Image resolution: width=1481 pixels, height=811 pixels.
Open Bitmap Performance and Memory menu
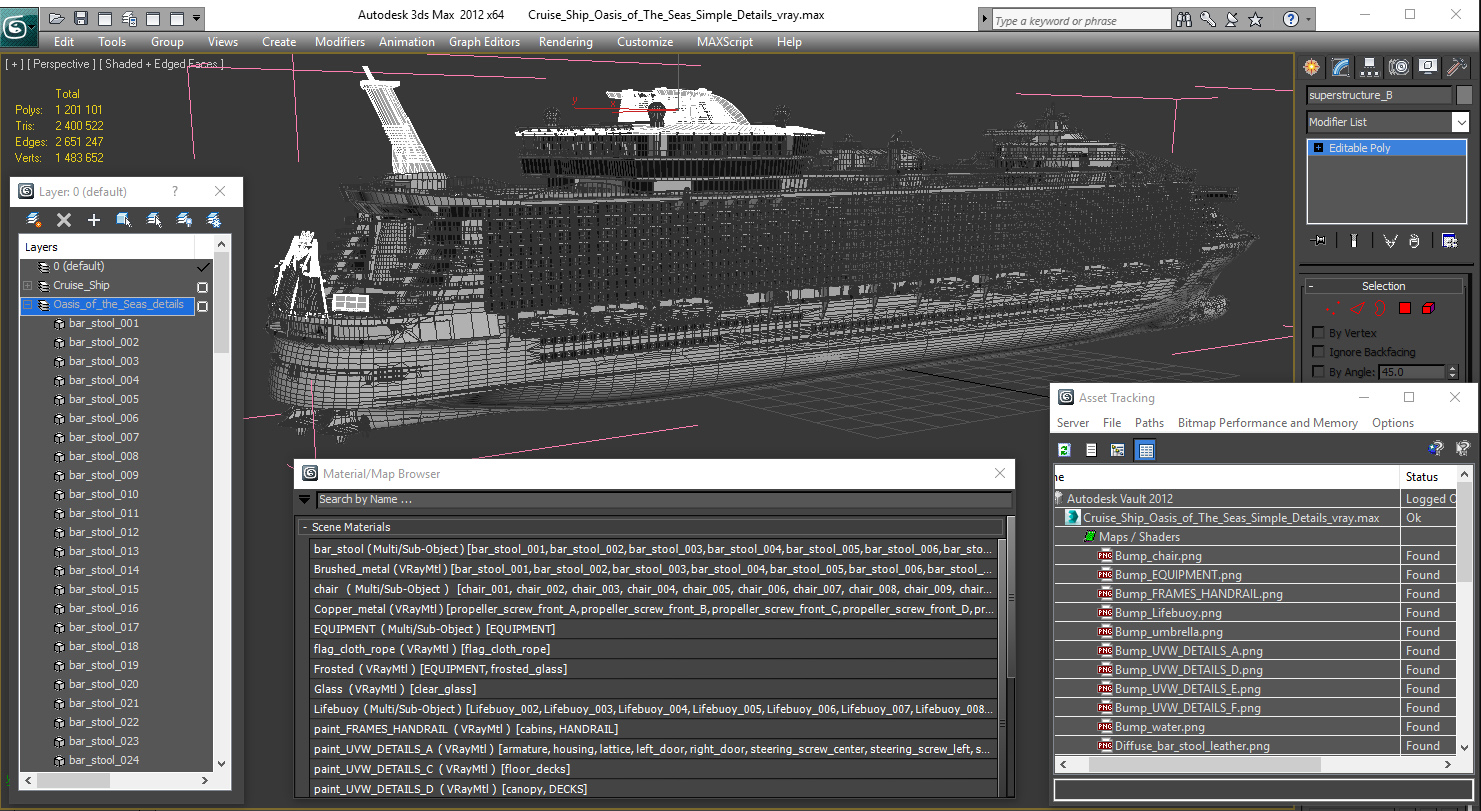coord(1268,423)
